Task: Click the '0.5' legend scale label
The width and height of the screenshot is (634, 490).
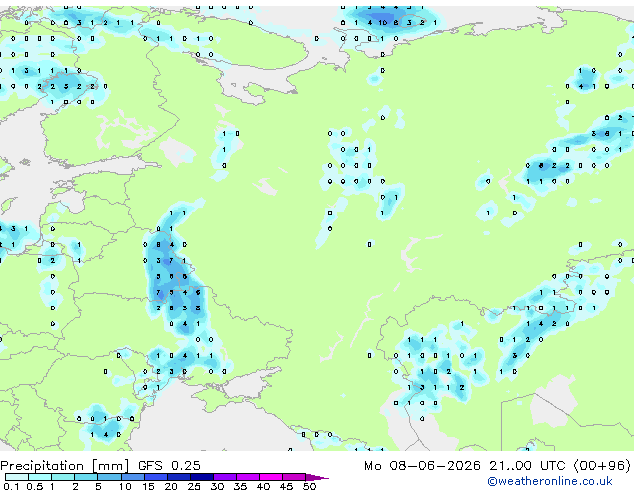Action: coord(34,486)
